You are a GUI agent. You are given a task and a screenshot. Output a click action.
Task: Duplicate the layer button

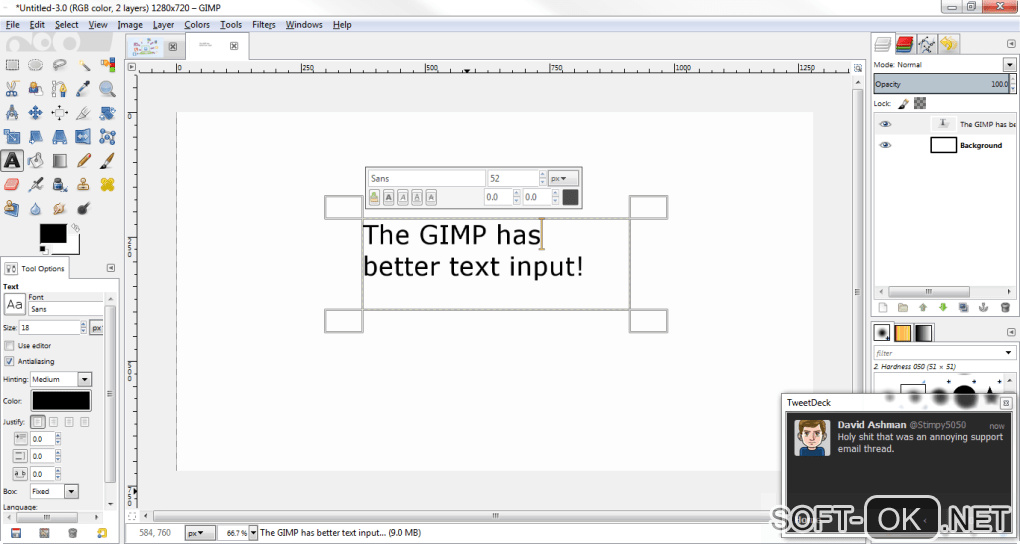963,307
